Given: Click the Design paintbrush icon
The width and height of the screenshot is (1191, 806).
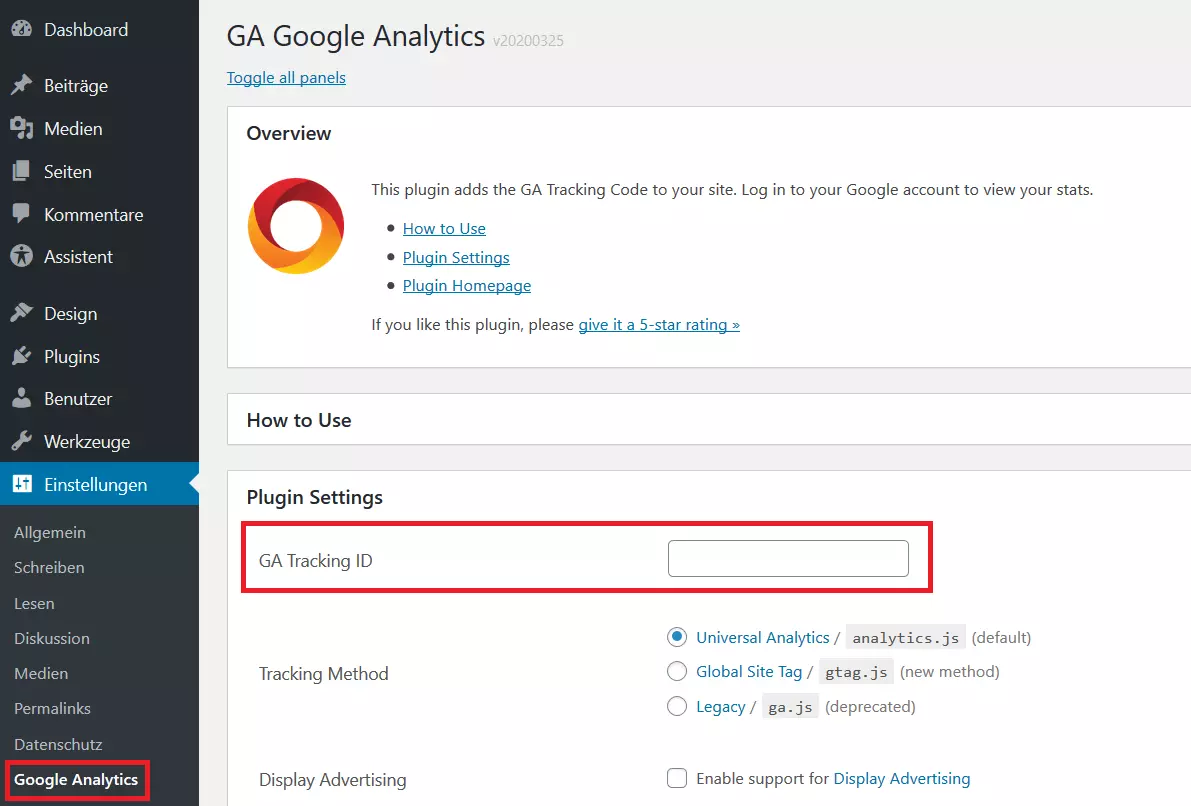Looking at the screenshot, I should click(22, 313).
